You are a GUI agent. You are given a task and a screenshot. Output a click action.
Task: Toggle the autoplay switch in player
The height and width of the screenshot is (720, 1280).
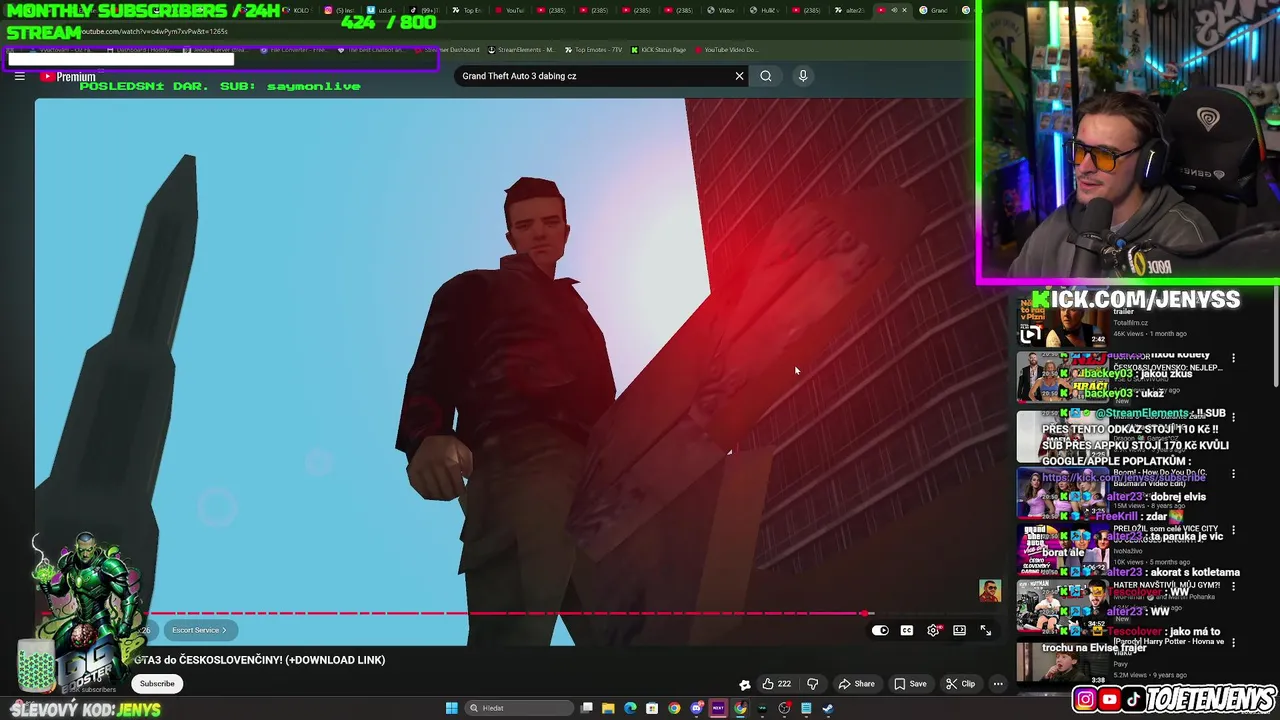point(880,630)
